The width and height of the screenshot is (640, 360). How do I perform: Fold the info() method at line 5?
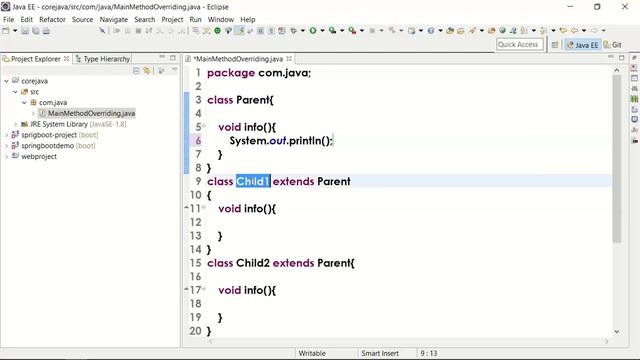tap(204, 125)
